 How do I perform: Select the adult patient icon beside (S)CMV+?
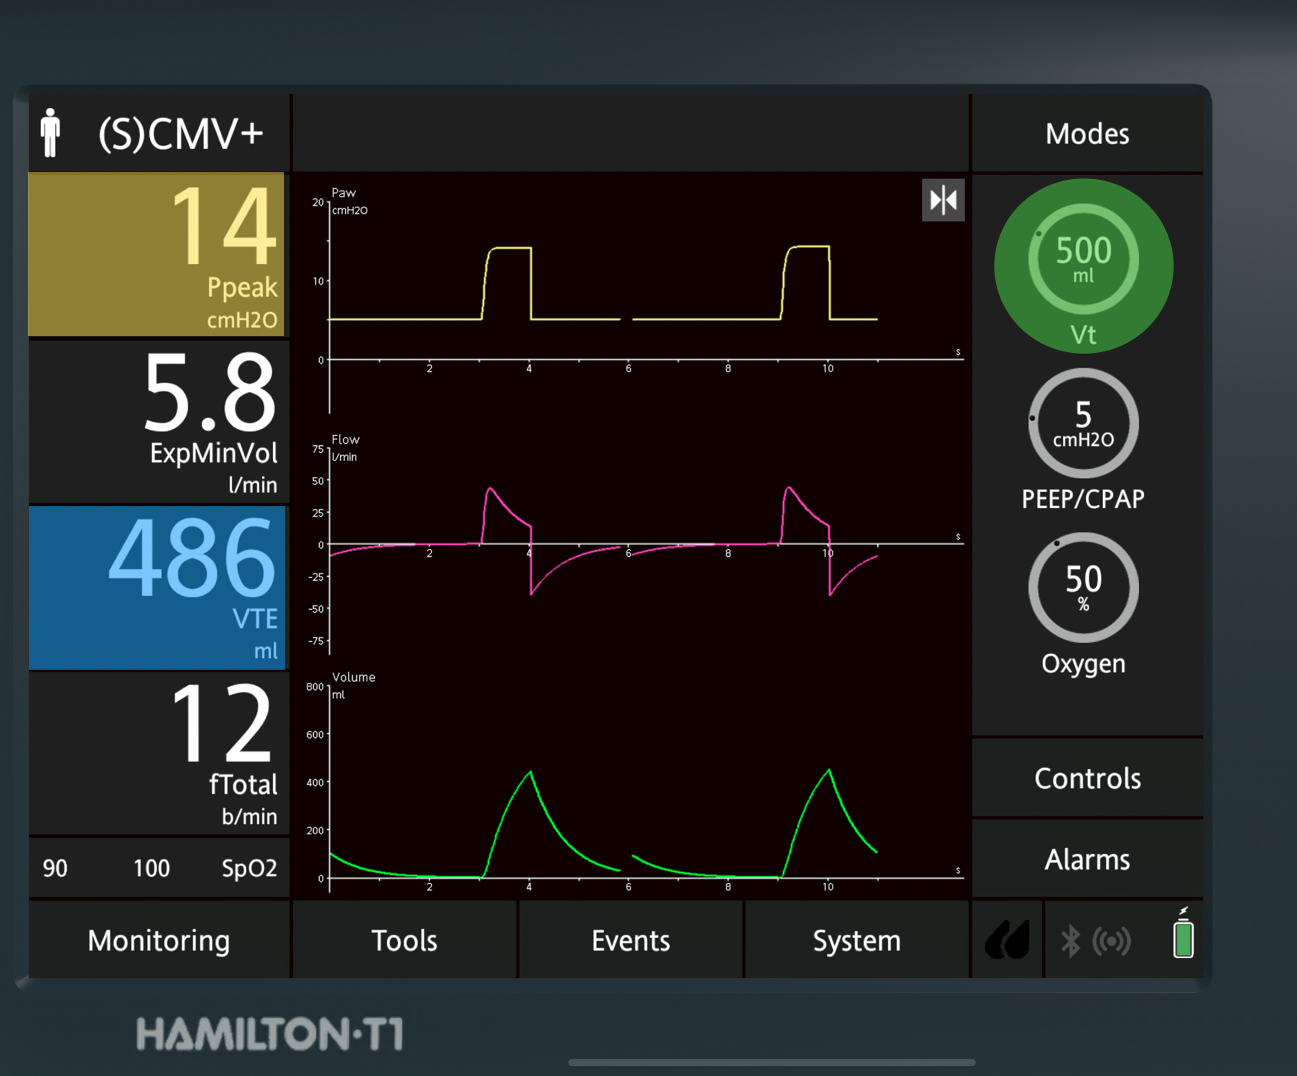click(x=52, y=131)
